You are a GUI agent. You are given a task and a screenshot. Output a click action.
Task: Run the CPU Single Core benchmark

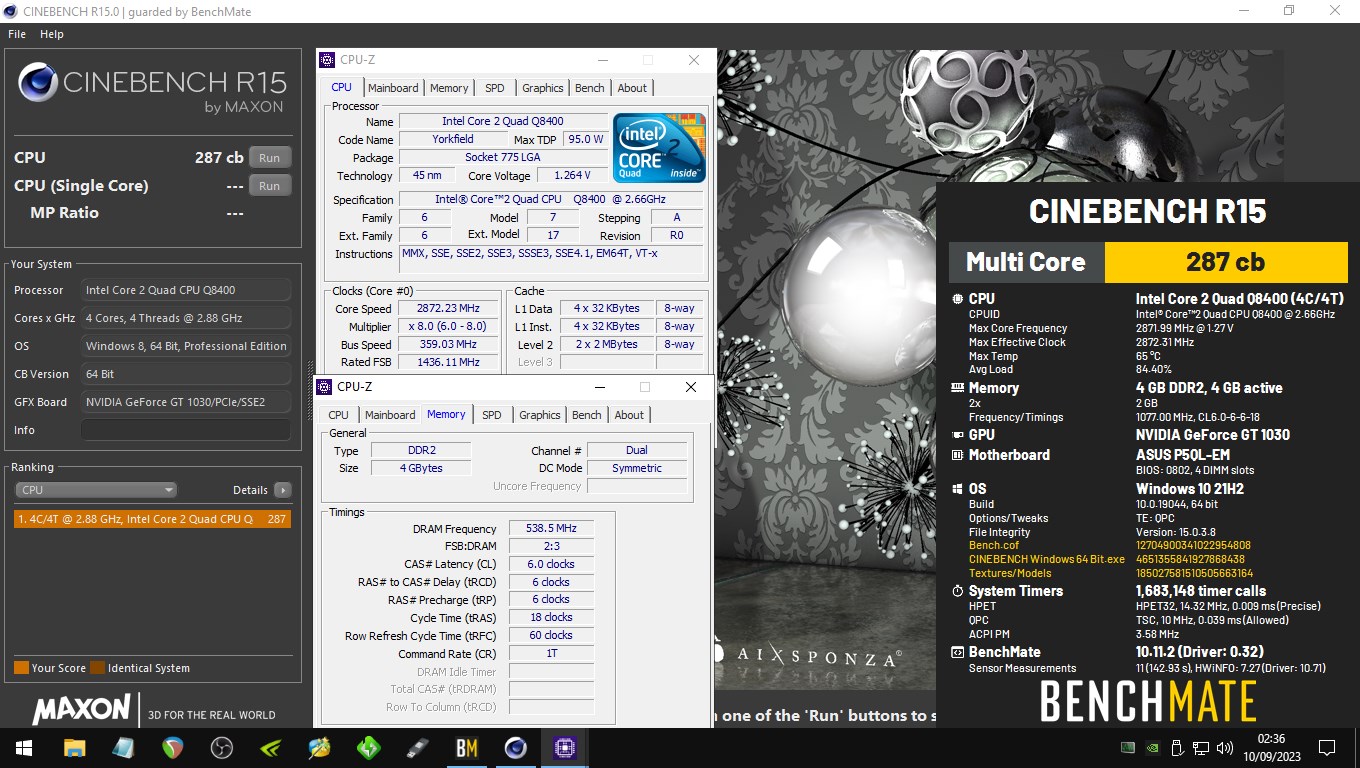(x=270, y=186)
